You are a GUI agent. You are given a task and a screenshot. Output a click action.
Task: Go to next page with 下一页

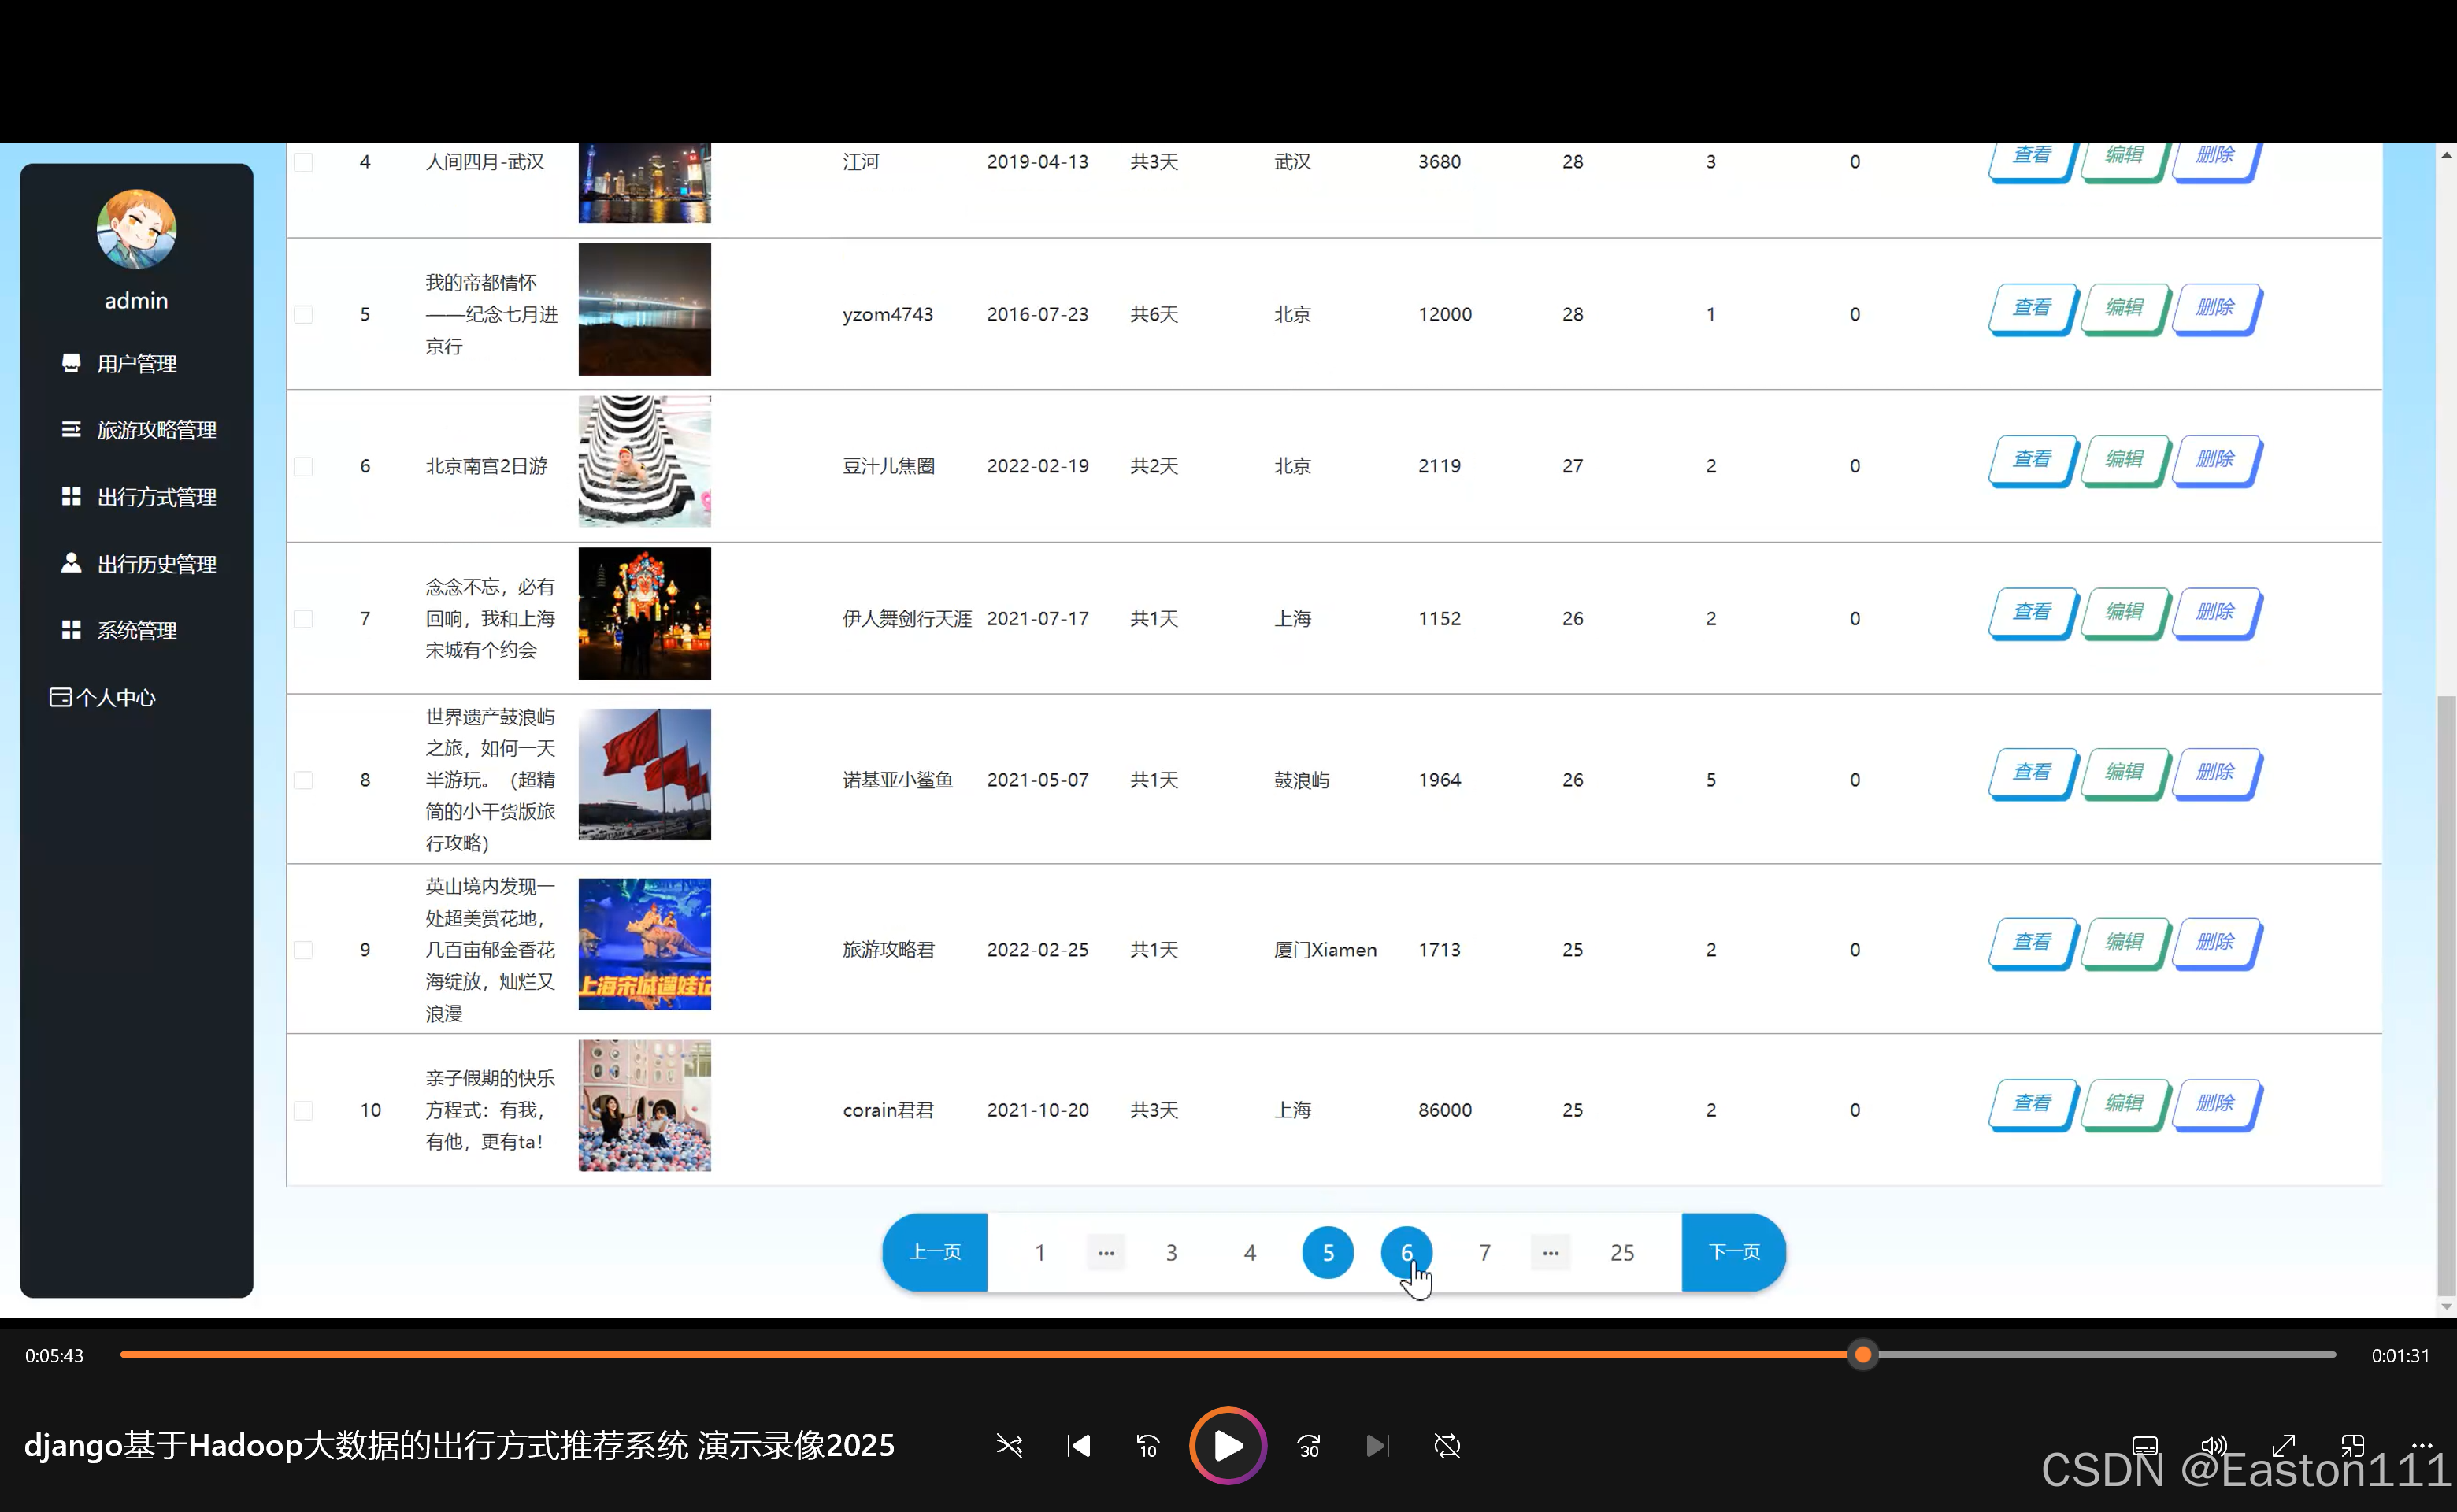(x=1734, y=1252)
